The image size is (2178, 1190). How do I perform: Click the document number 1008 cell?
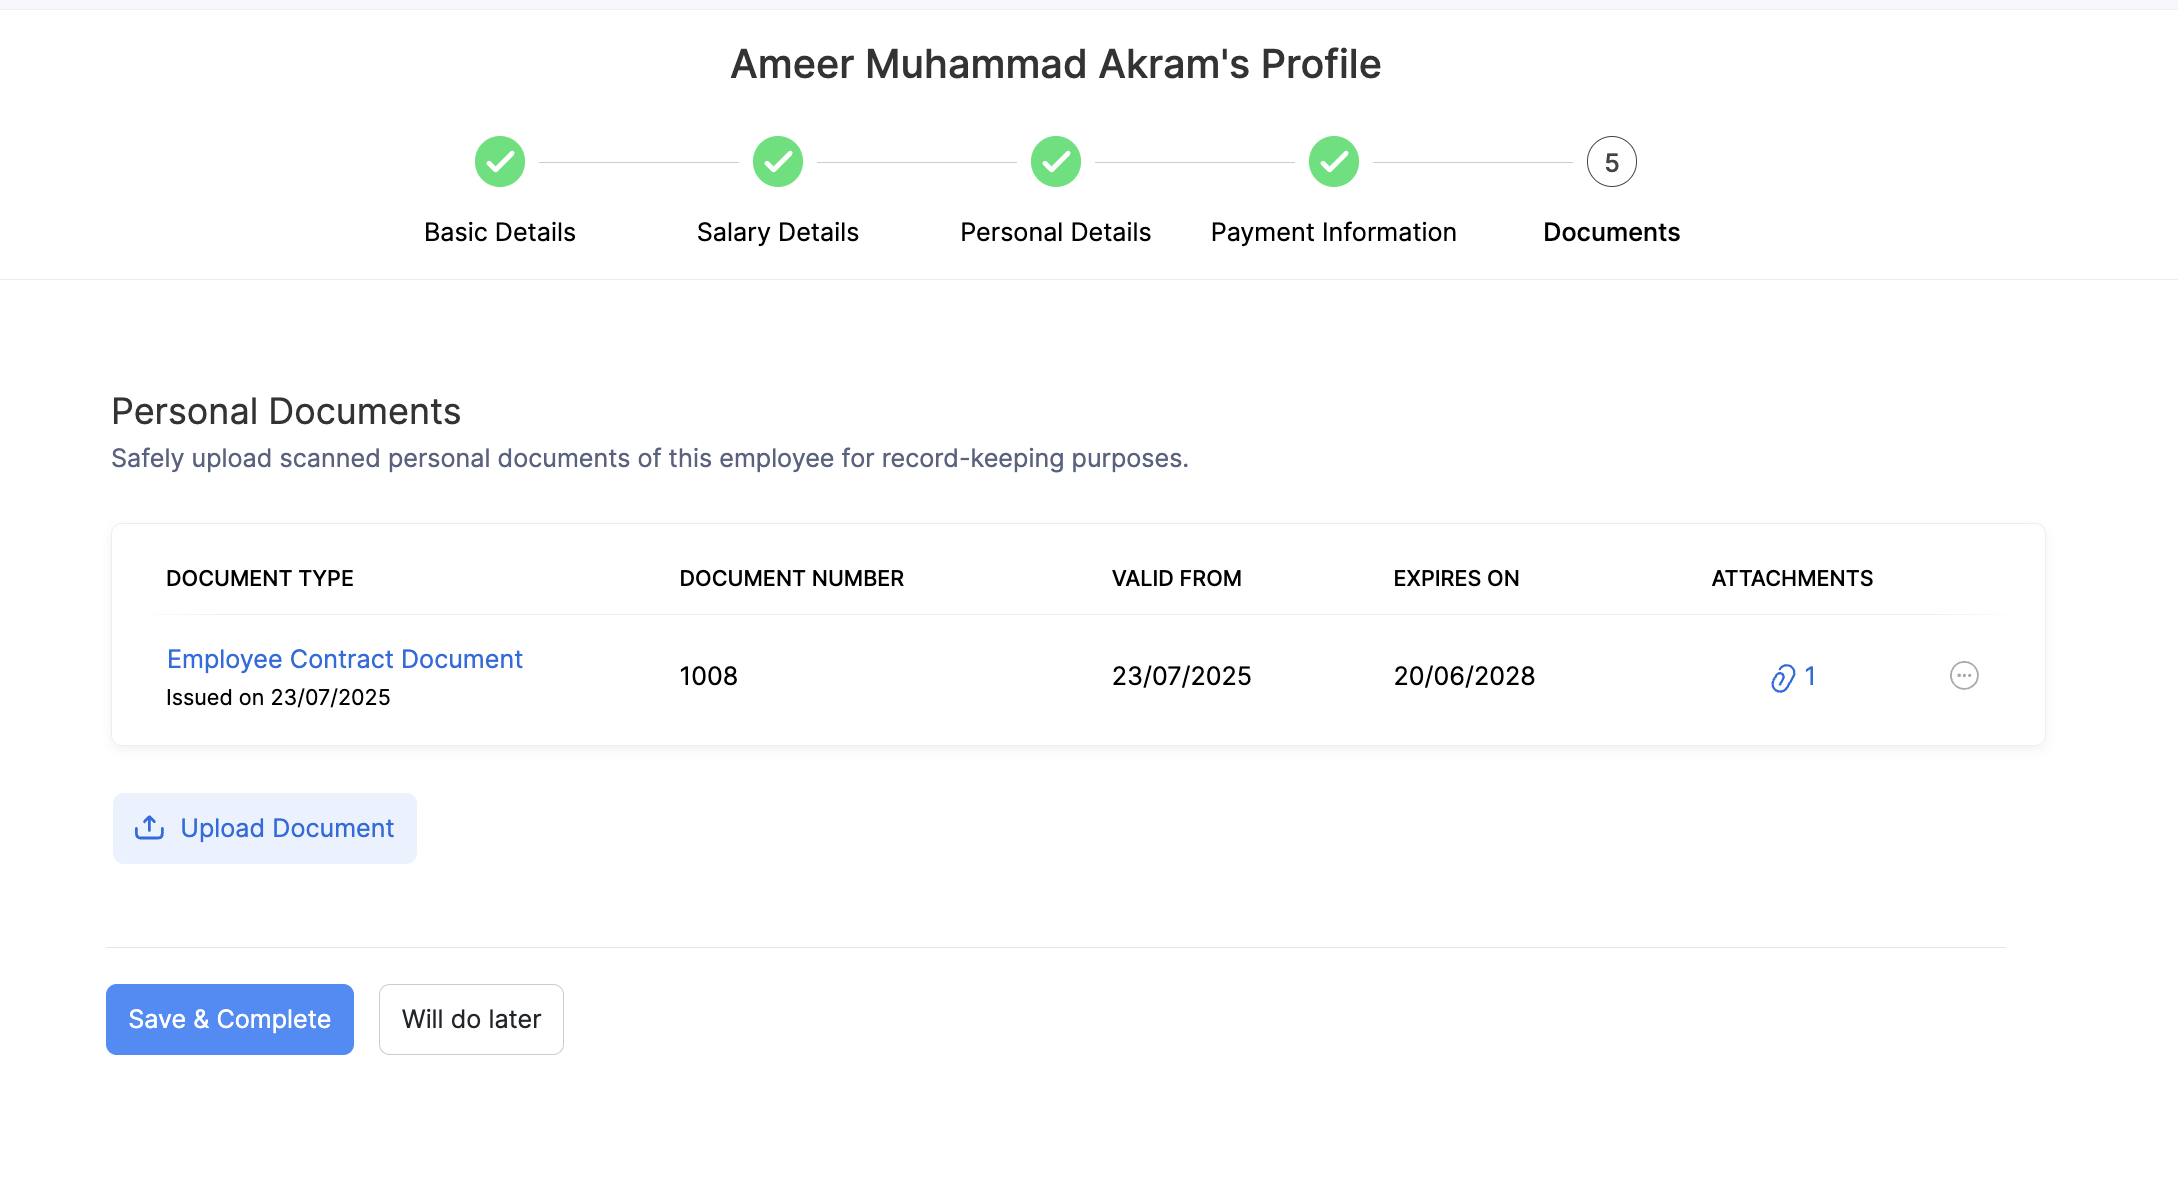click(x=709, y=677)
